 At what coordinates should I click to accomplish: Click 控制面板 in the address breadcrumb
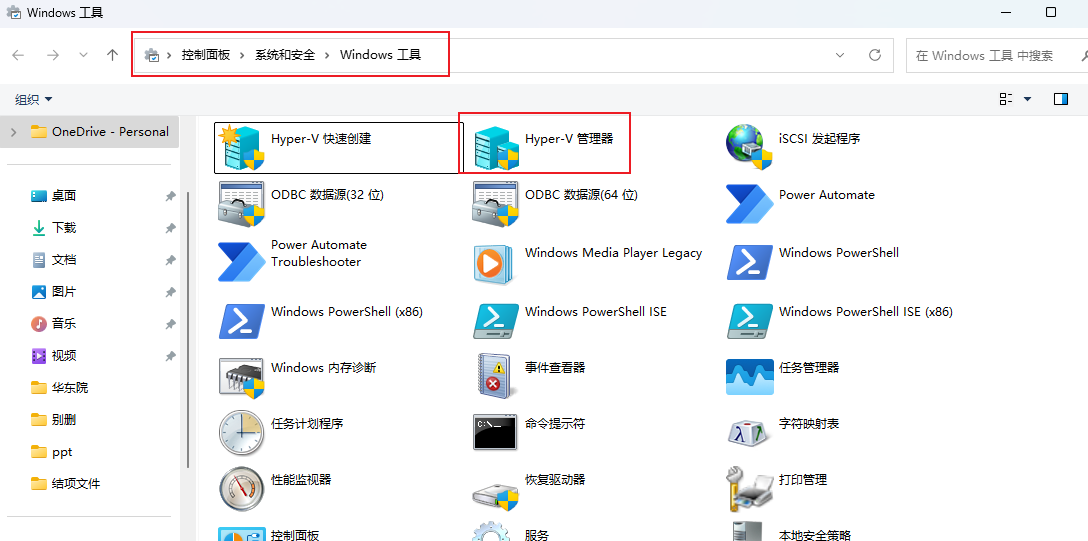pyautogui.click(x=206, y=55)
